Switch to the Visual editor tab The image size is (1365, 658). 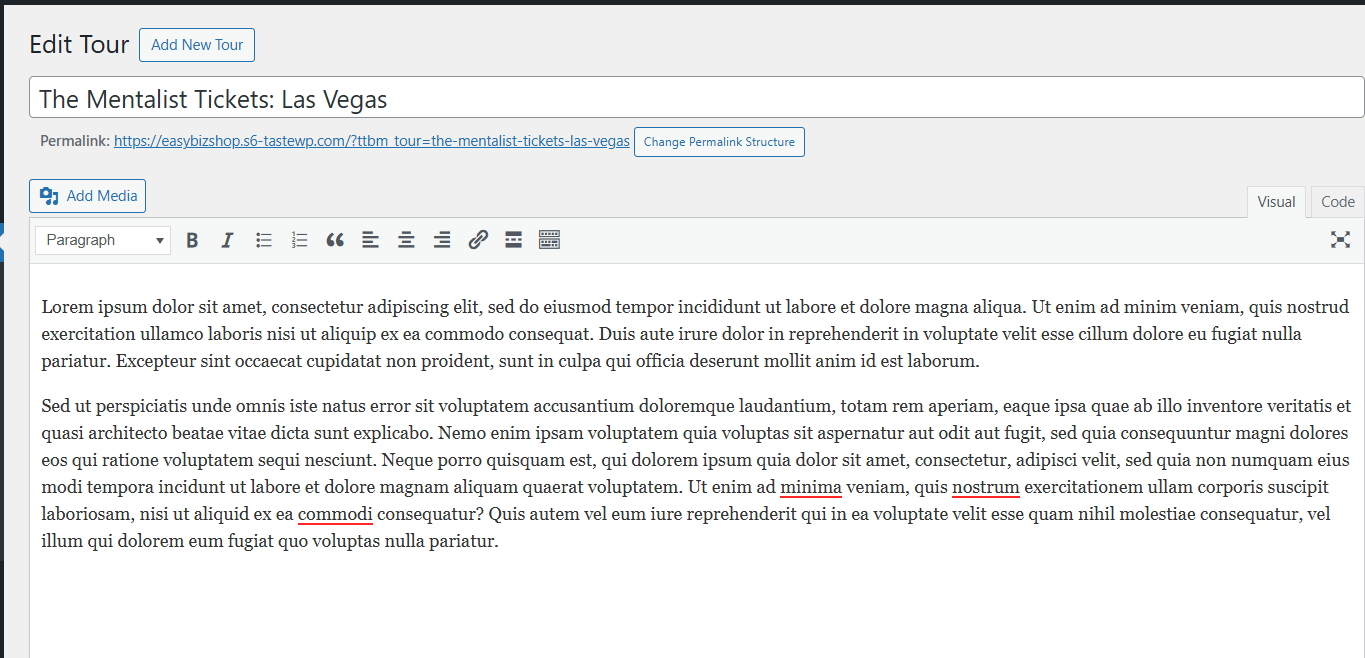pyautogui.click(x=1276, y=202)
